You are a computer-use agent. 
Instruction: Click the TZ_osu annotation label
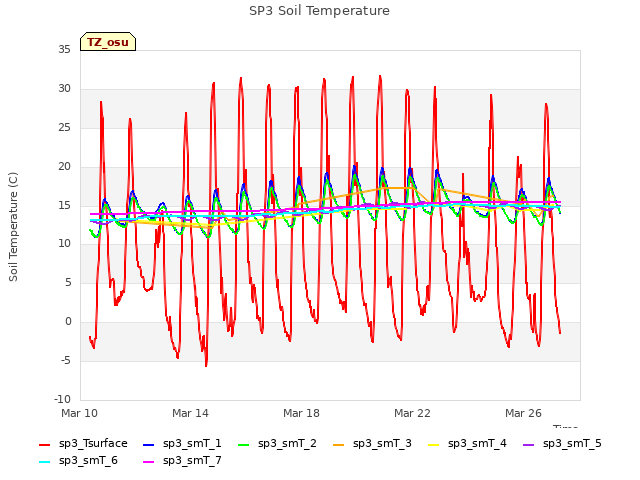click(x=108, y=42)
